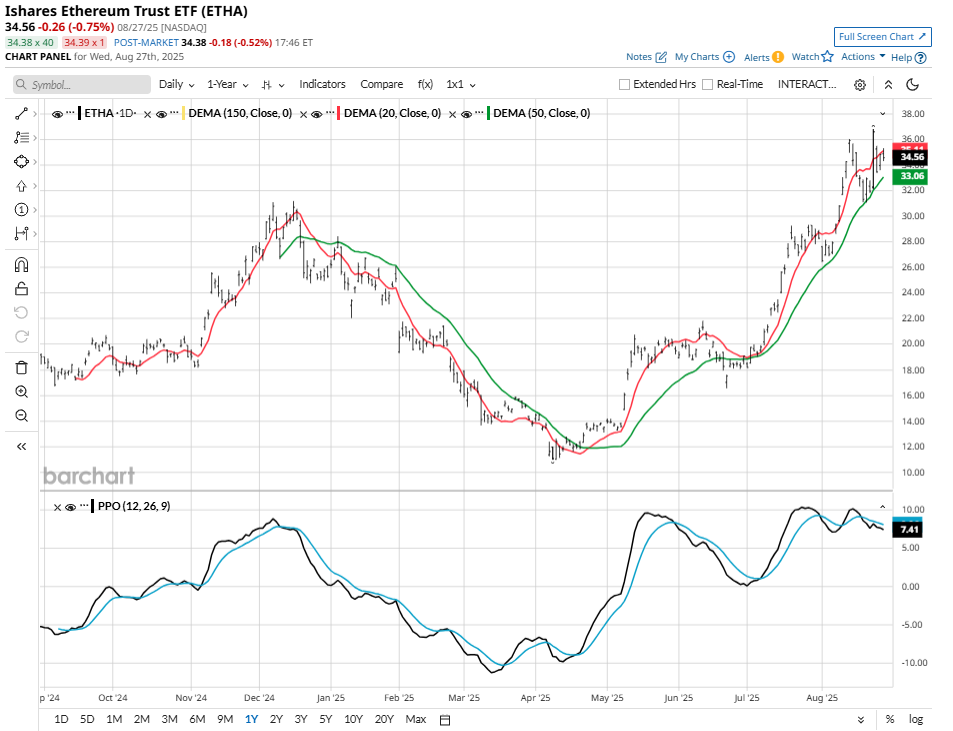Viewport: 953px width, 731px height.
Task: Click the green DEMA 50 color swatch
Action: [x=489, y=114]
